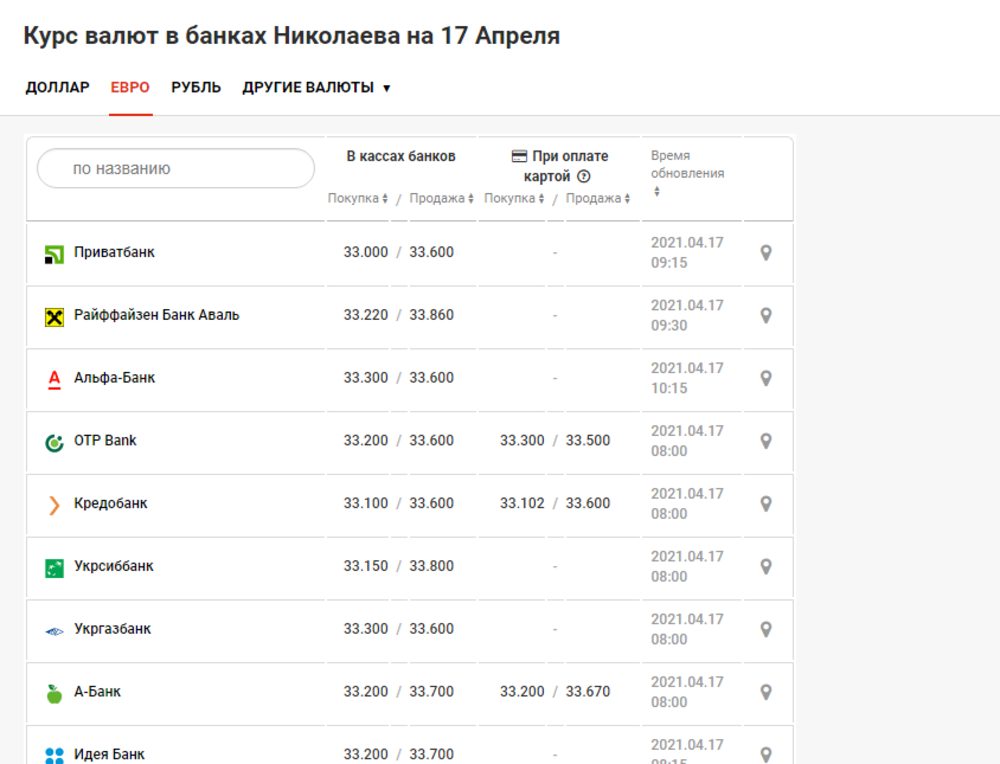The width and height of the screenshot is (1000, 764).
Task: Open the OTP Bank link
Action: point(105,441)
